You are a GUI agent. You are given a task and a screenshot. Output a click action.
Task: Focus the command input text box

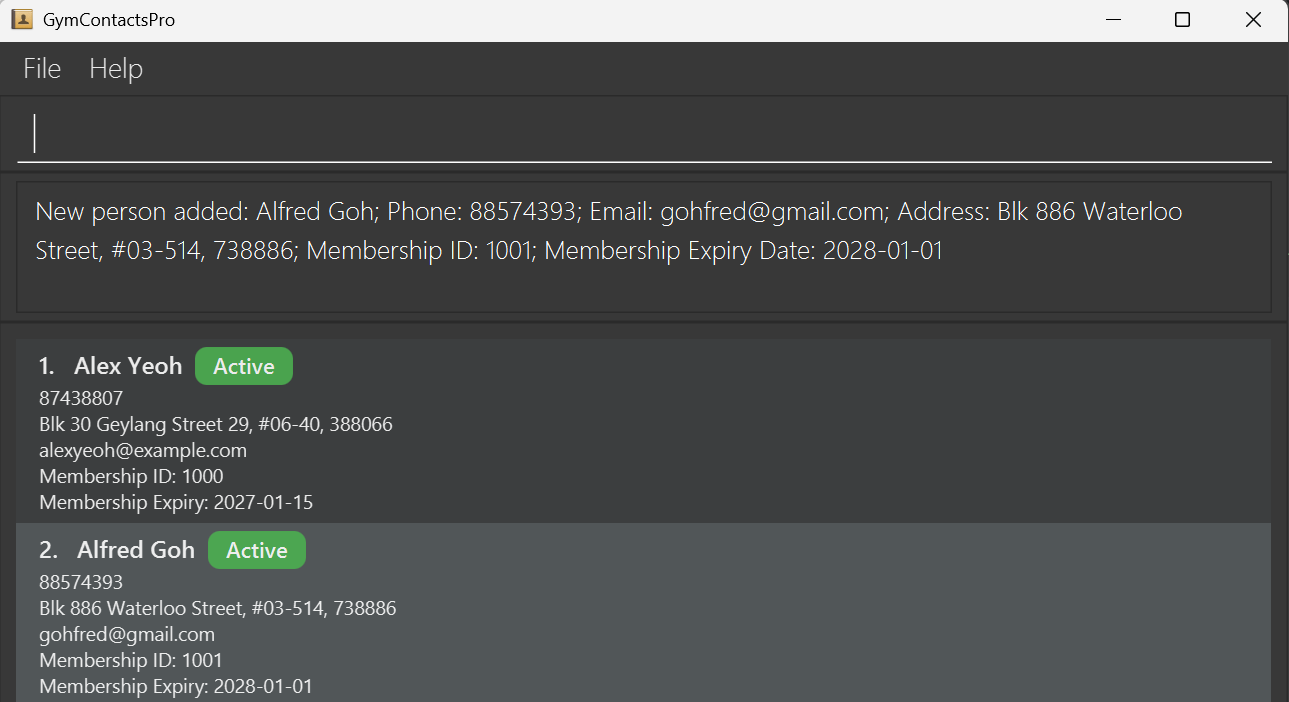tap(644, 134)
